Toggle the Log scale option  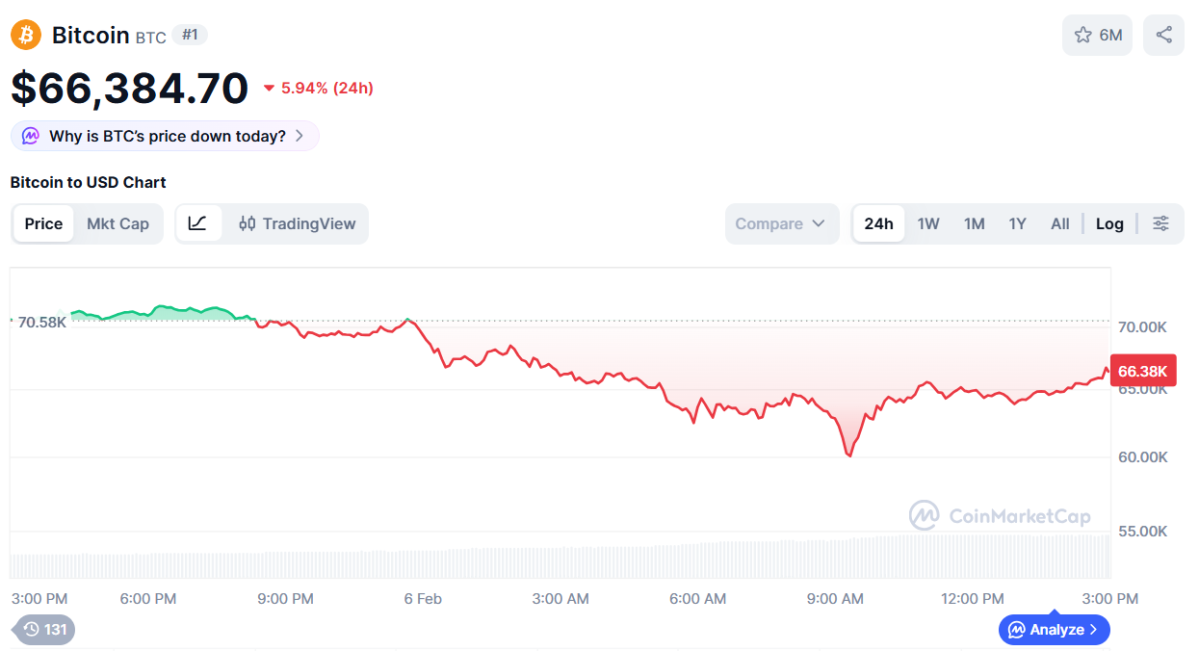coord(1109,224)
